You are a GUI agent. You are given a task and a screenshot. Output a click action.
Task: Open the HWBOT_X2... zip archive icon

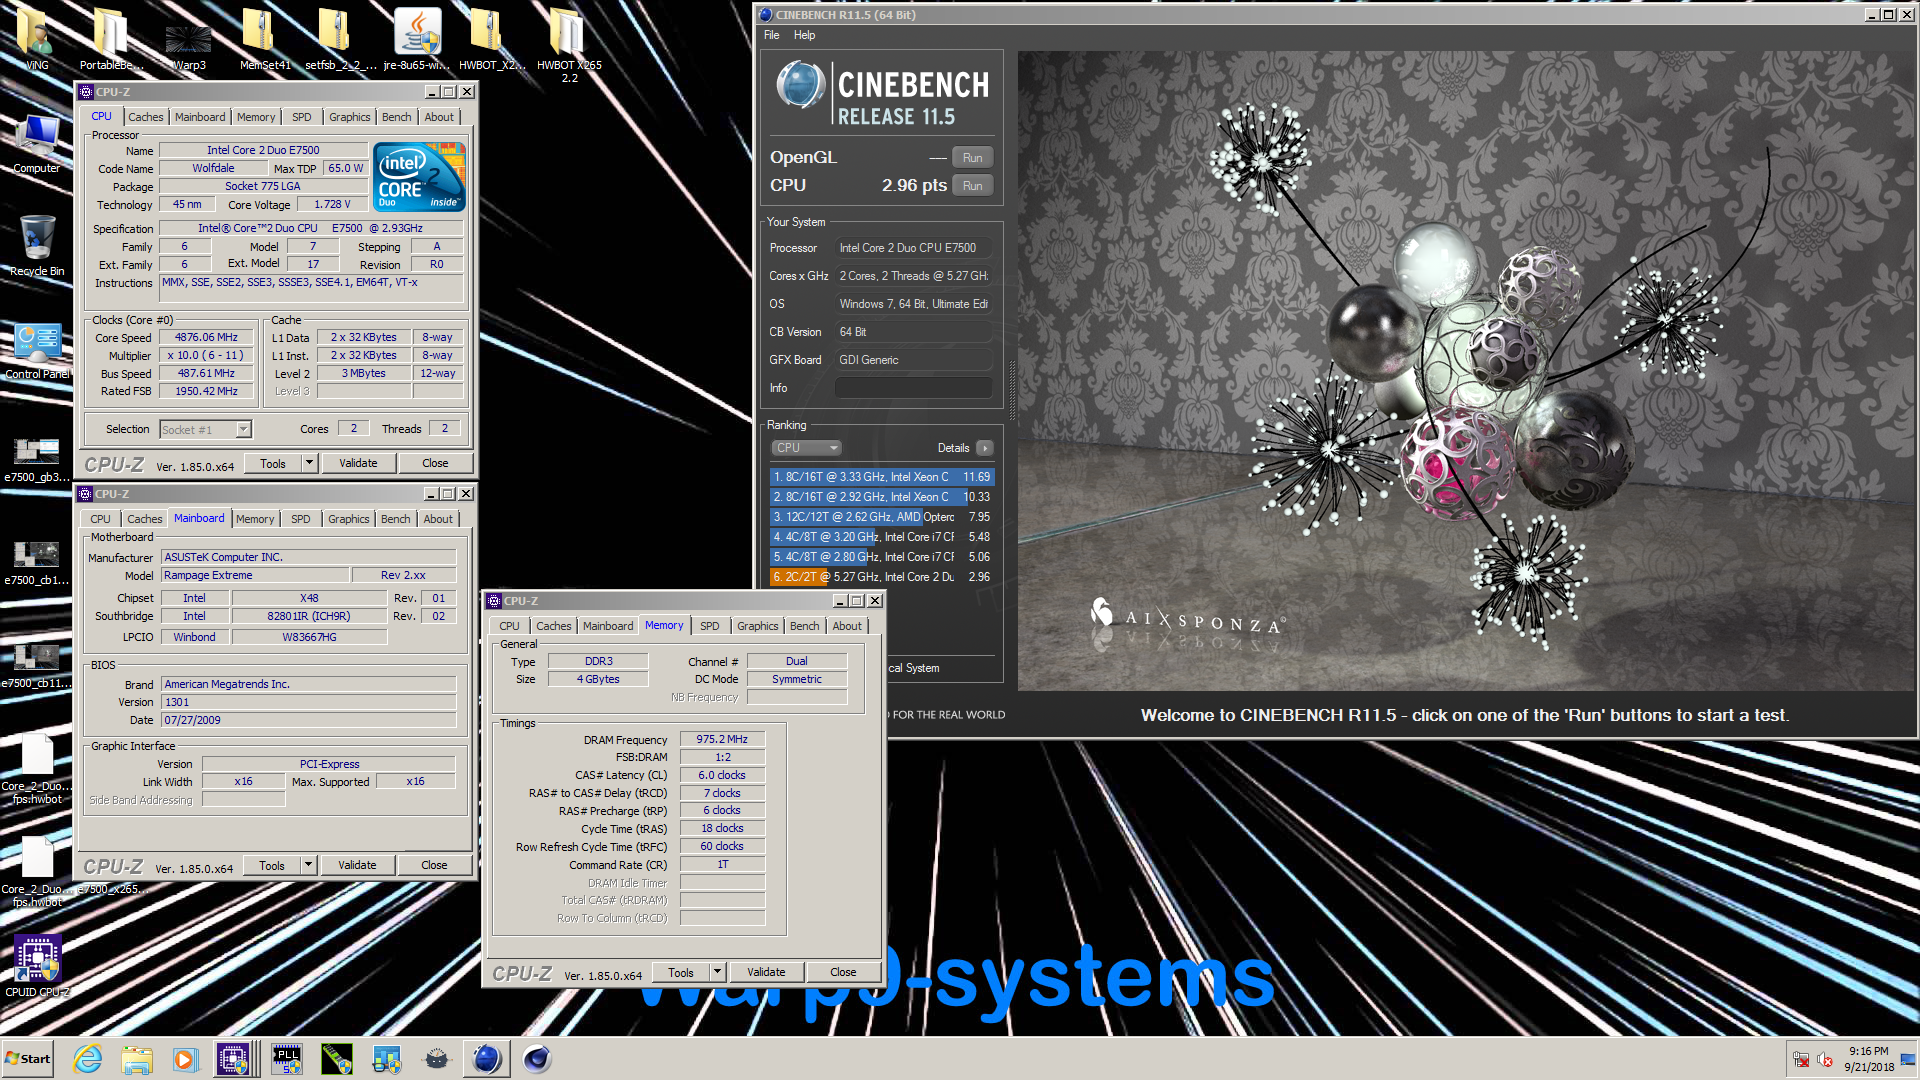[491, 38]
